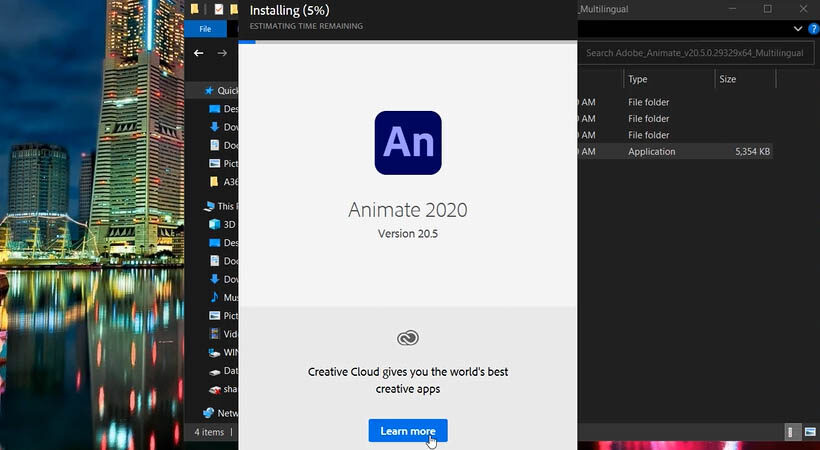This screenshot has height=450, width=820.
Task: Click the 'Creative Cloud gives you' tagline text
Action: tap(408, 380)
